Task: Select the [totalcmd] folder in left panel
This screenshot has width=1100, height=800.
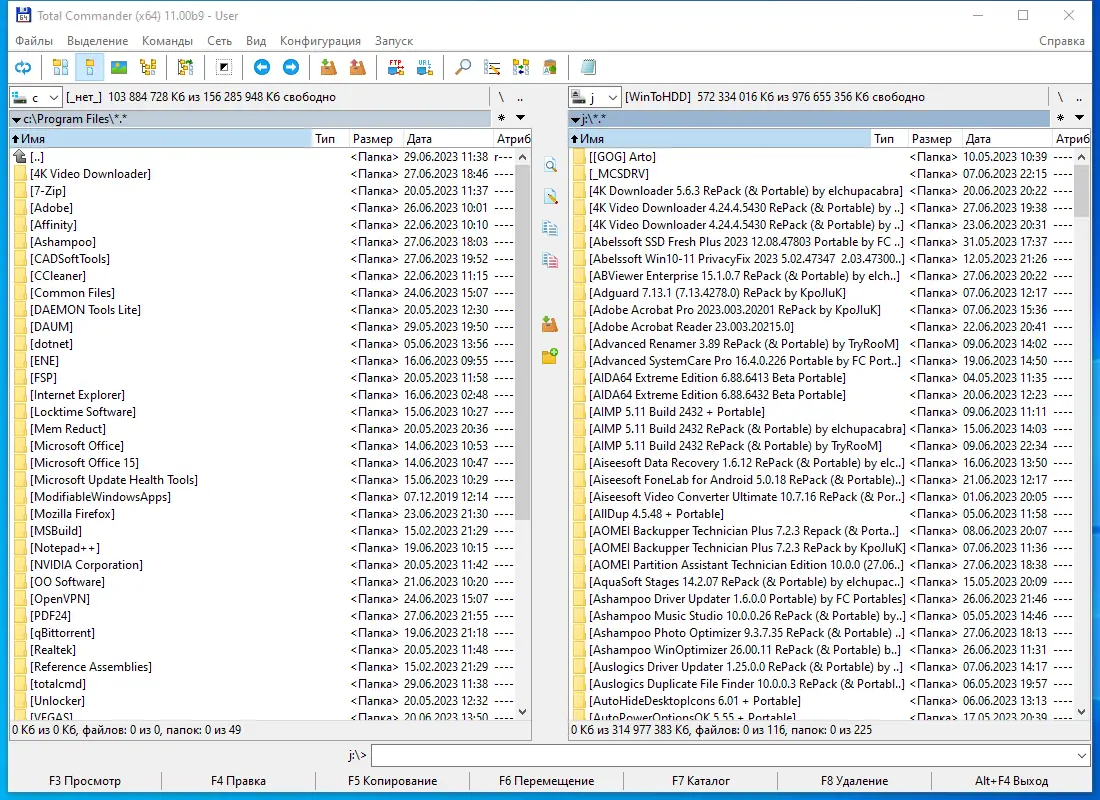Action: pyautogui.click(x=58, y=684)
